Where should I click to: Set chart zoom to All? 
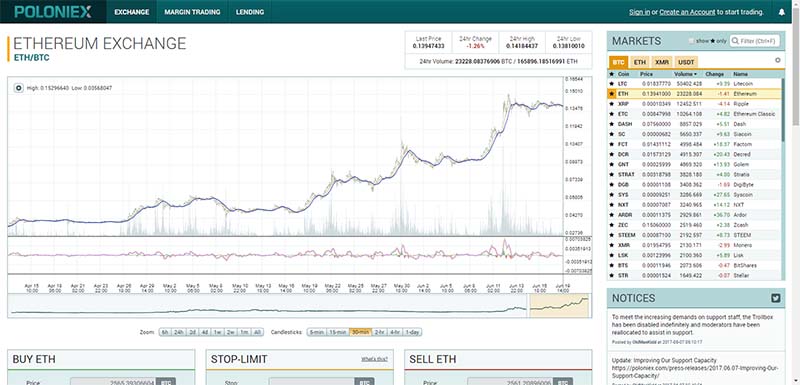point(257,332)
